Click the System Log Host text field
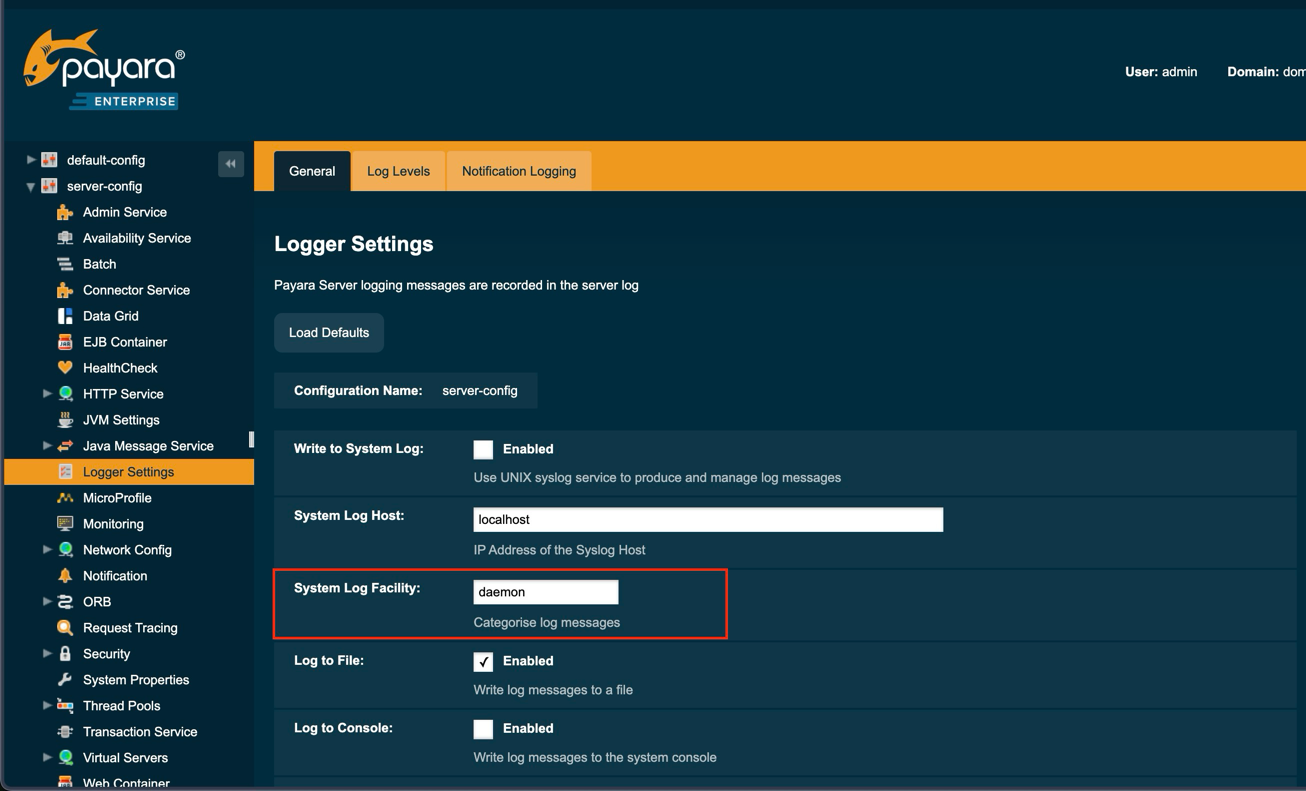The width and height of the screenshot is (1306, 791). 707,520
